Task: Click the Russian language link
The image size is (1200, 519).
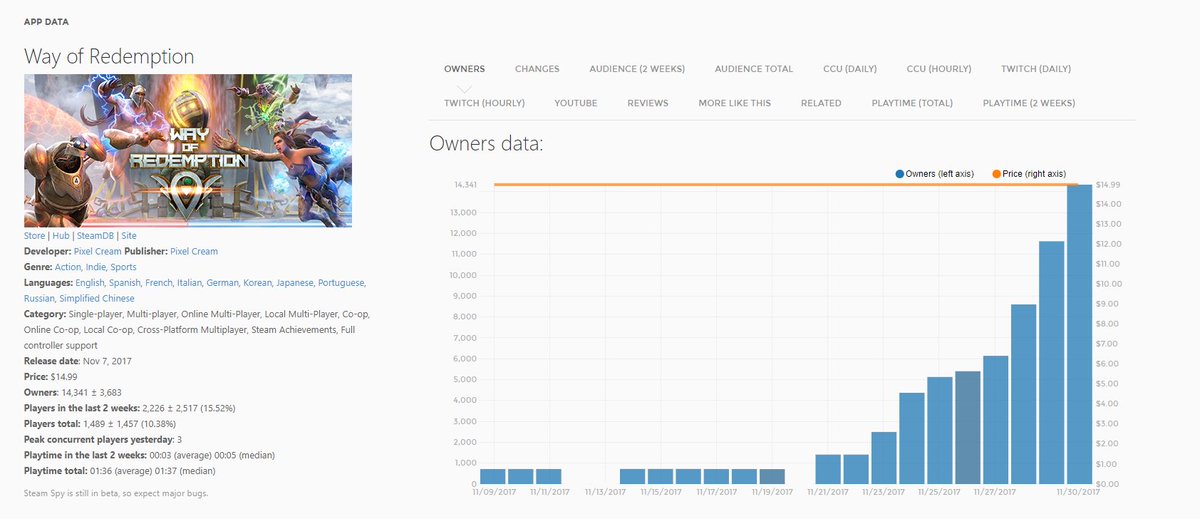Action: tap(40, 298)
